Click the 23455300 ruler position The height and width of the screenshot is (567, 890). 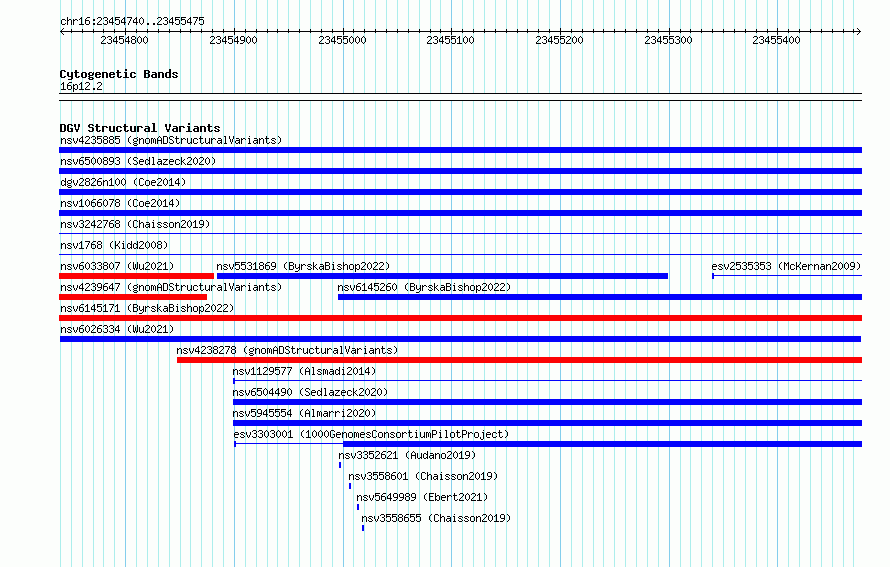[668, 40]
